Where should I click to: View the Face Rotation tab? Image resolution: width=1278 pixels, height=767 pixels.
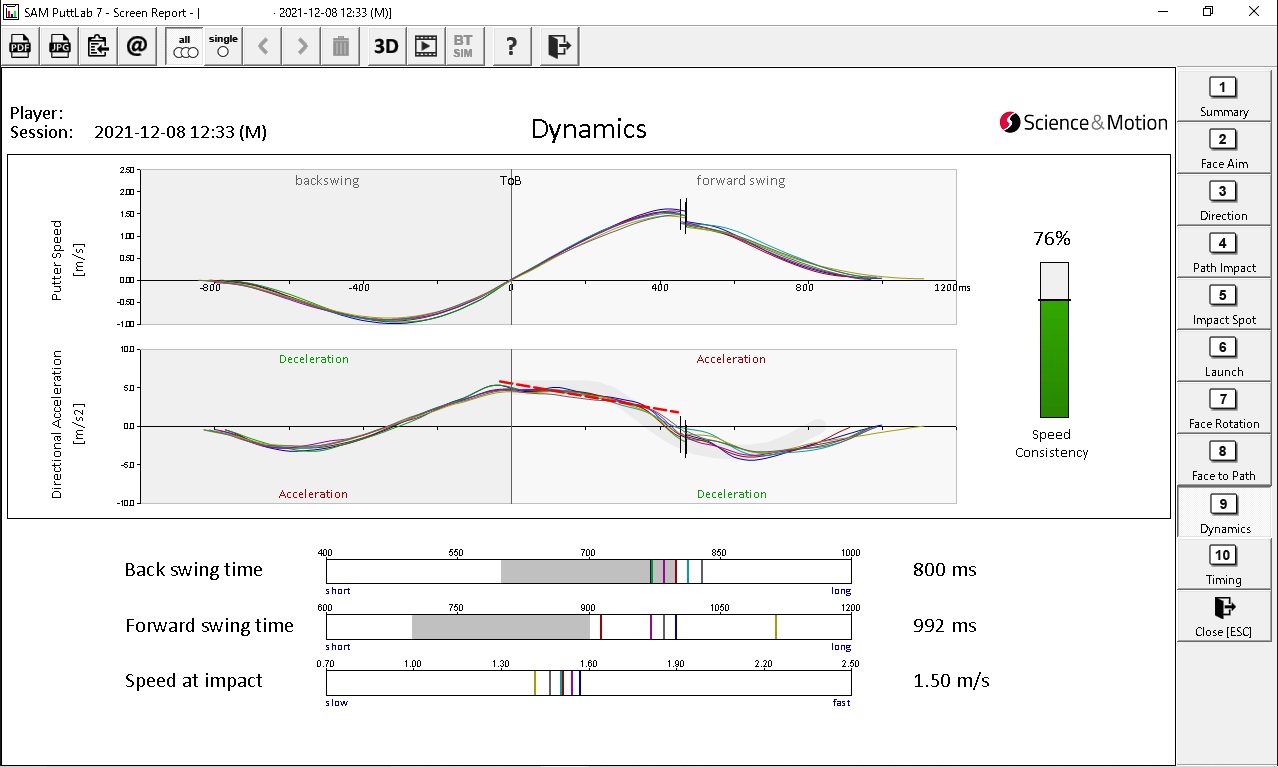pyautogui.click(x=1223, y=408)
